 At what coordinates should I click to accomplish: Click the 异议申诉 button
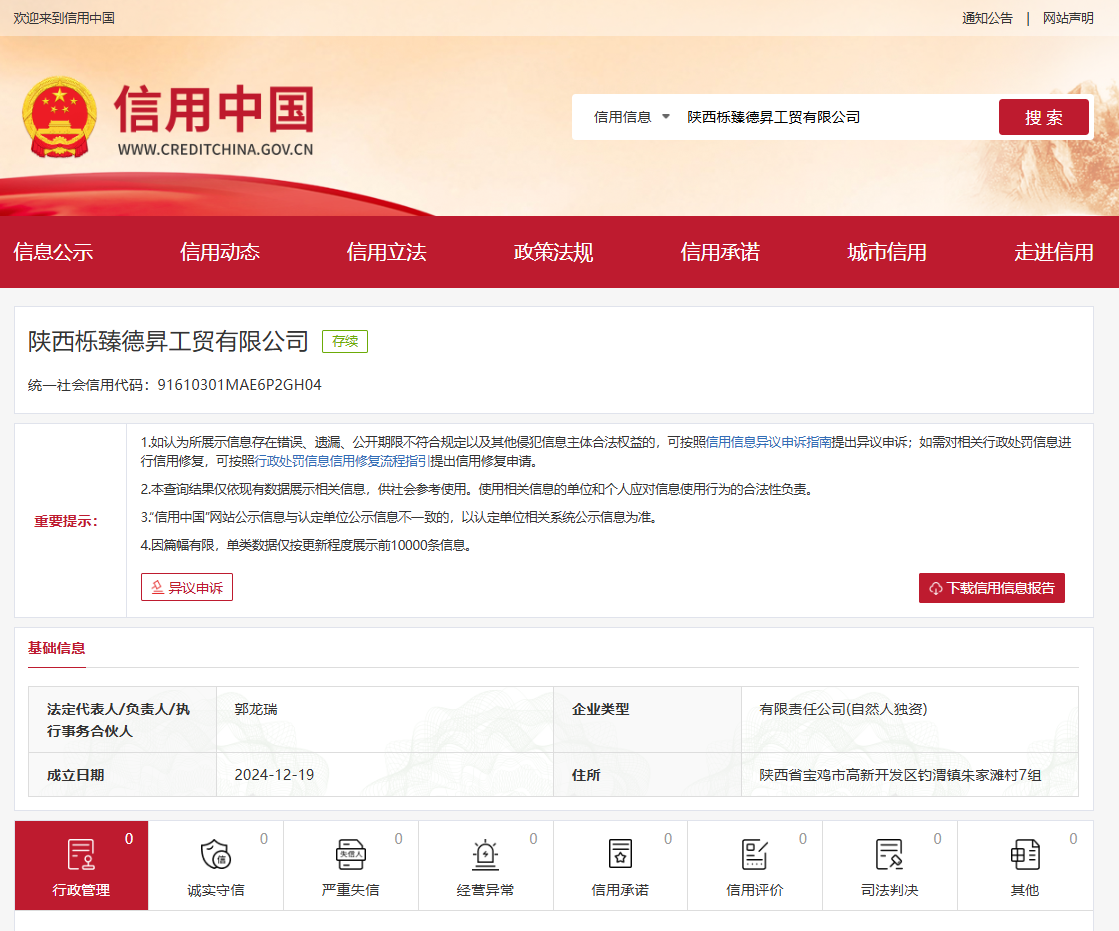tap(187, 588)
